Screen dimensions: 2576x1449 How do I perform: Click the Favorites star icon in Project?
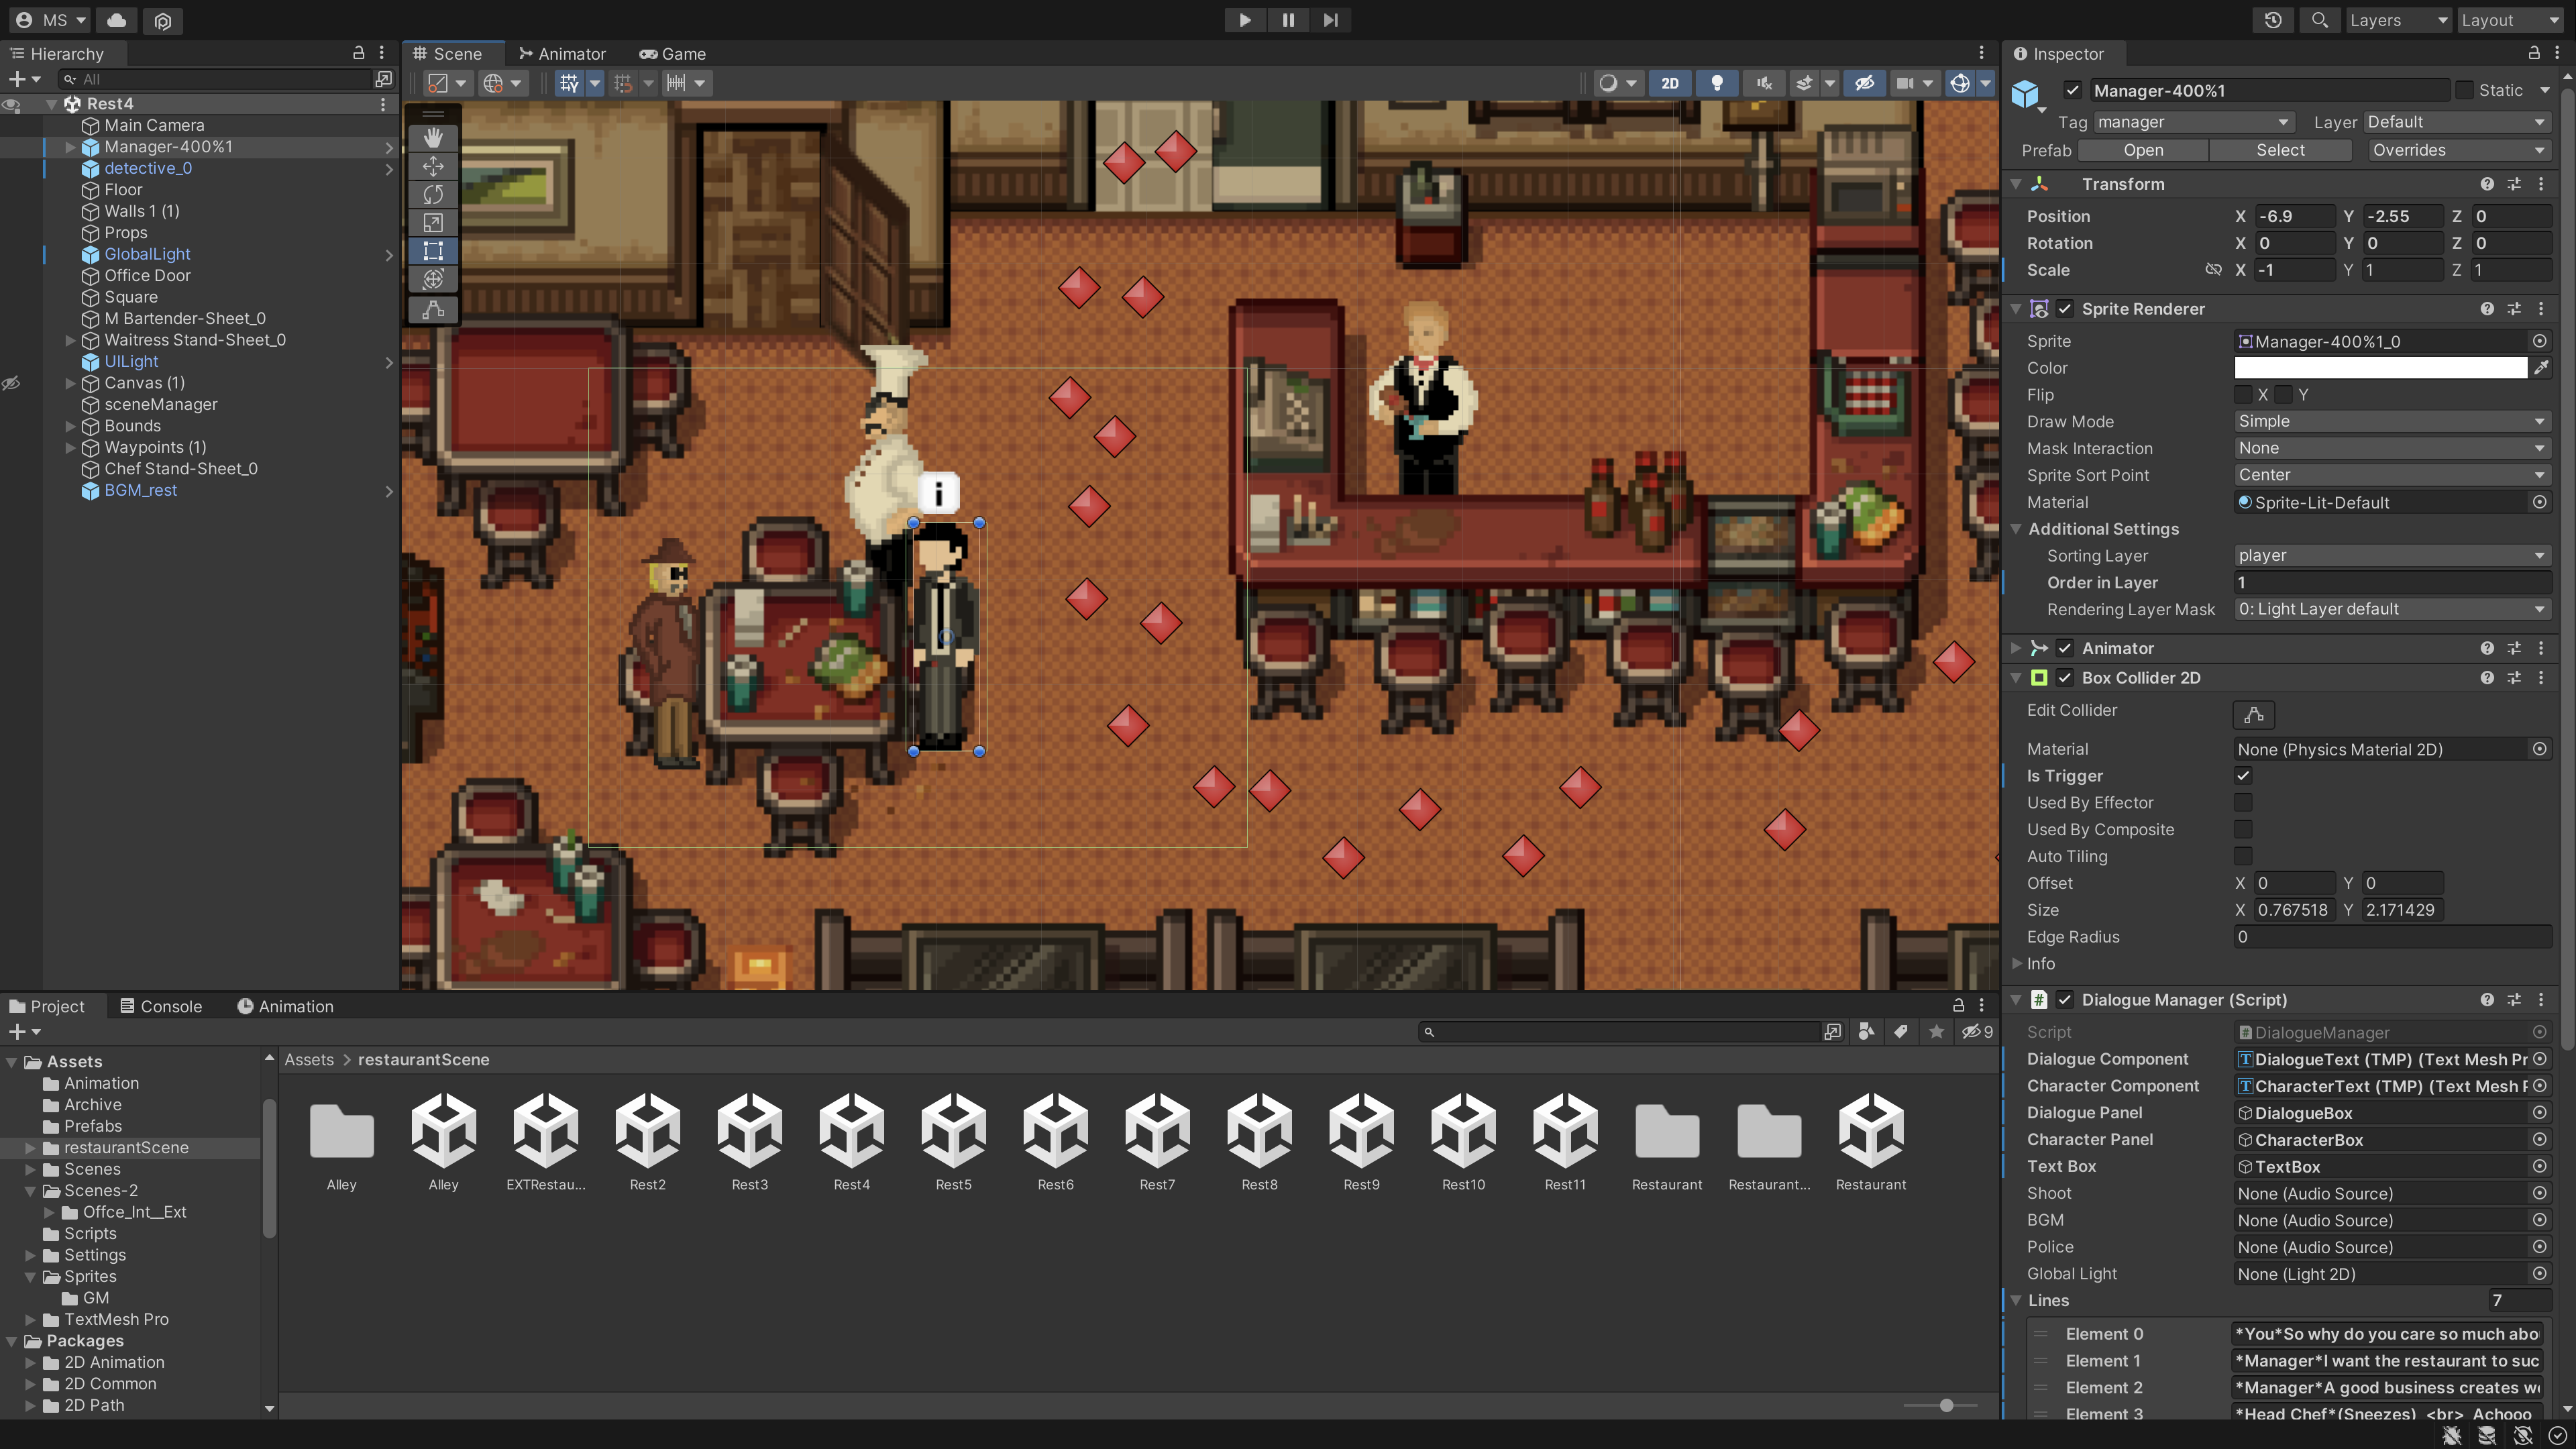click(1937, 1032)
